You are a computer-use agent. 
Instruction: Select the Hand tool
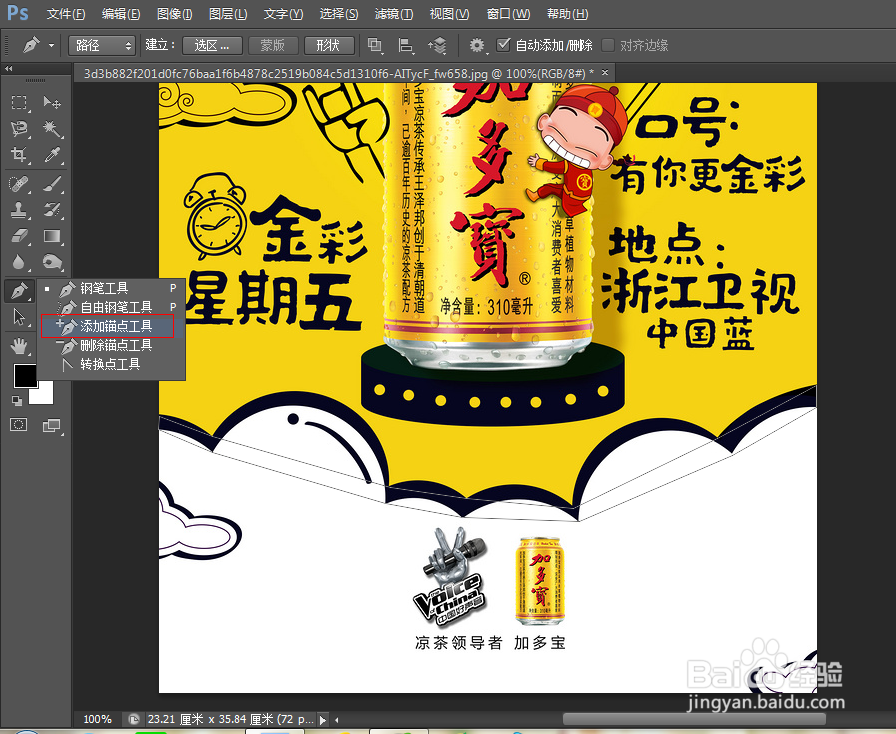coord(19,345)
